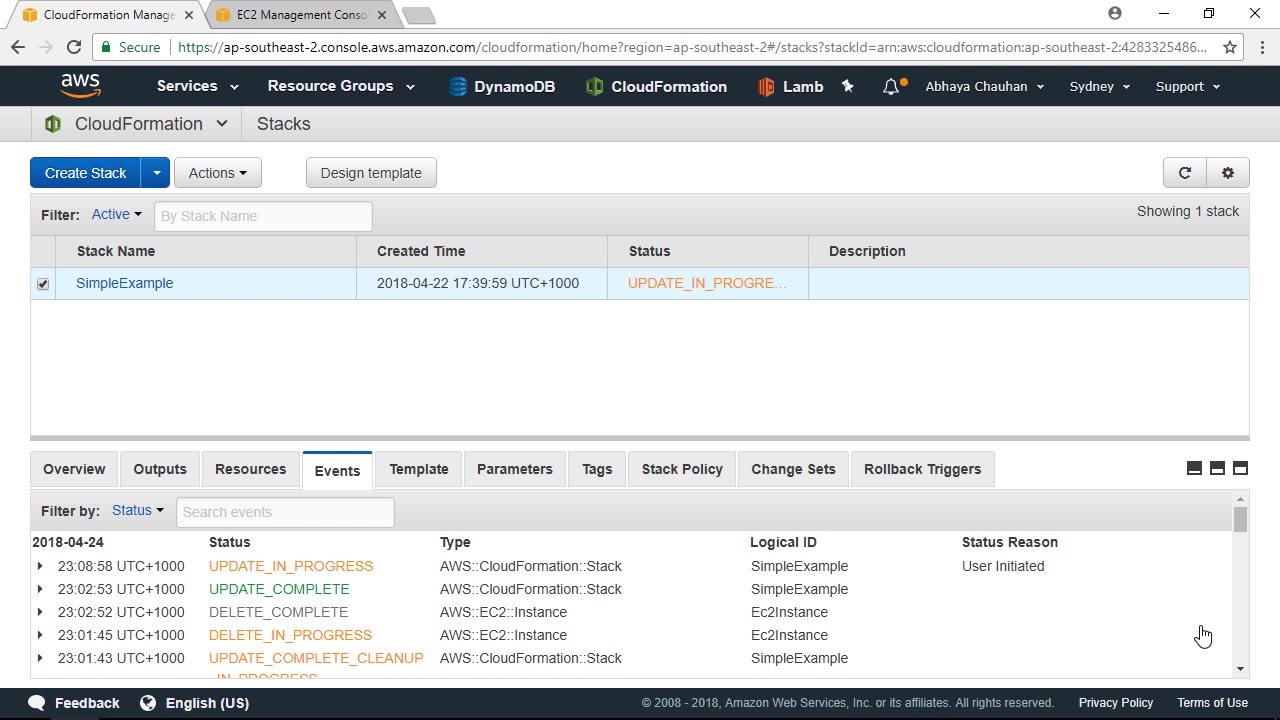Minimize the details pane split view
The image size is (1280, 720).
[x=1194, y=468]
